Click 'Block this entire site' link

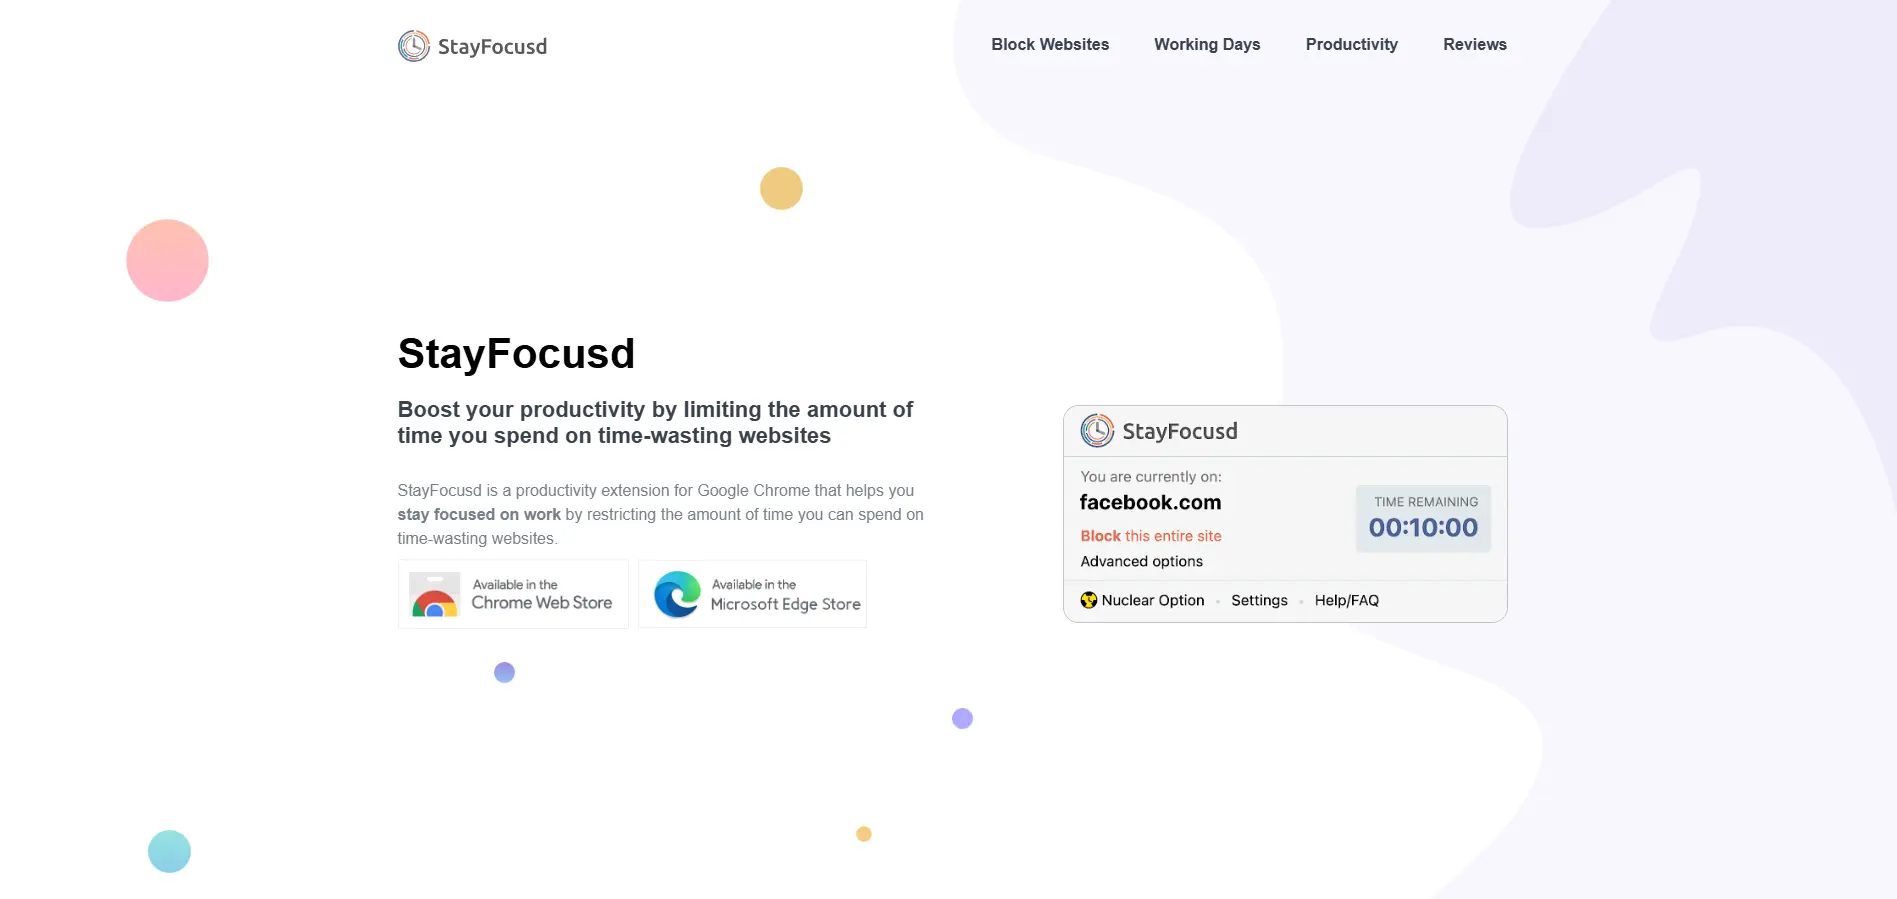(x=1150, y=536)
